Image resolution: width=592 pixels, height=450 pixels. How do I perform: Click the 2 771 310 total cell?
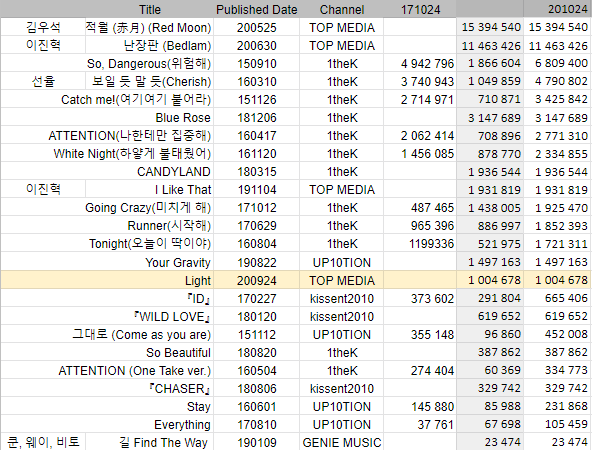[558, 136]
